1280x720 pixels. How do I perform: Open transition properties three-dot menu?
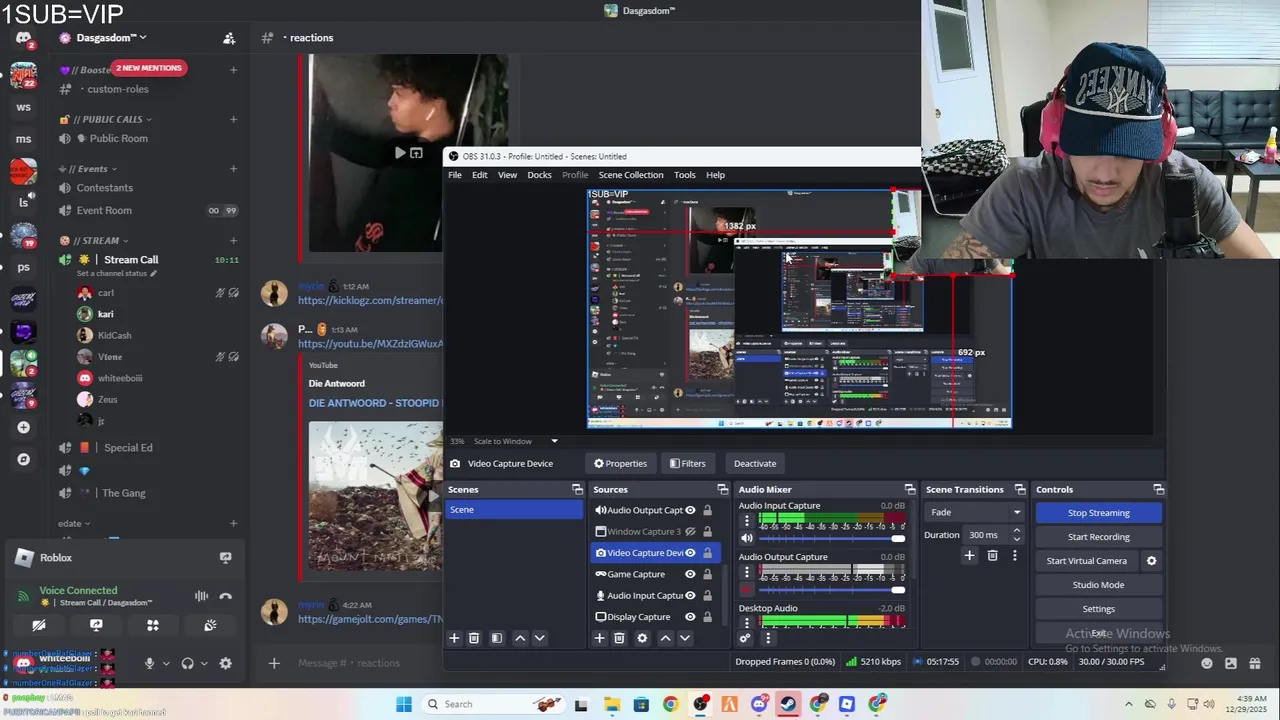point(1014,556)
